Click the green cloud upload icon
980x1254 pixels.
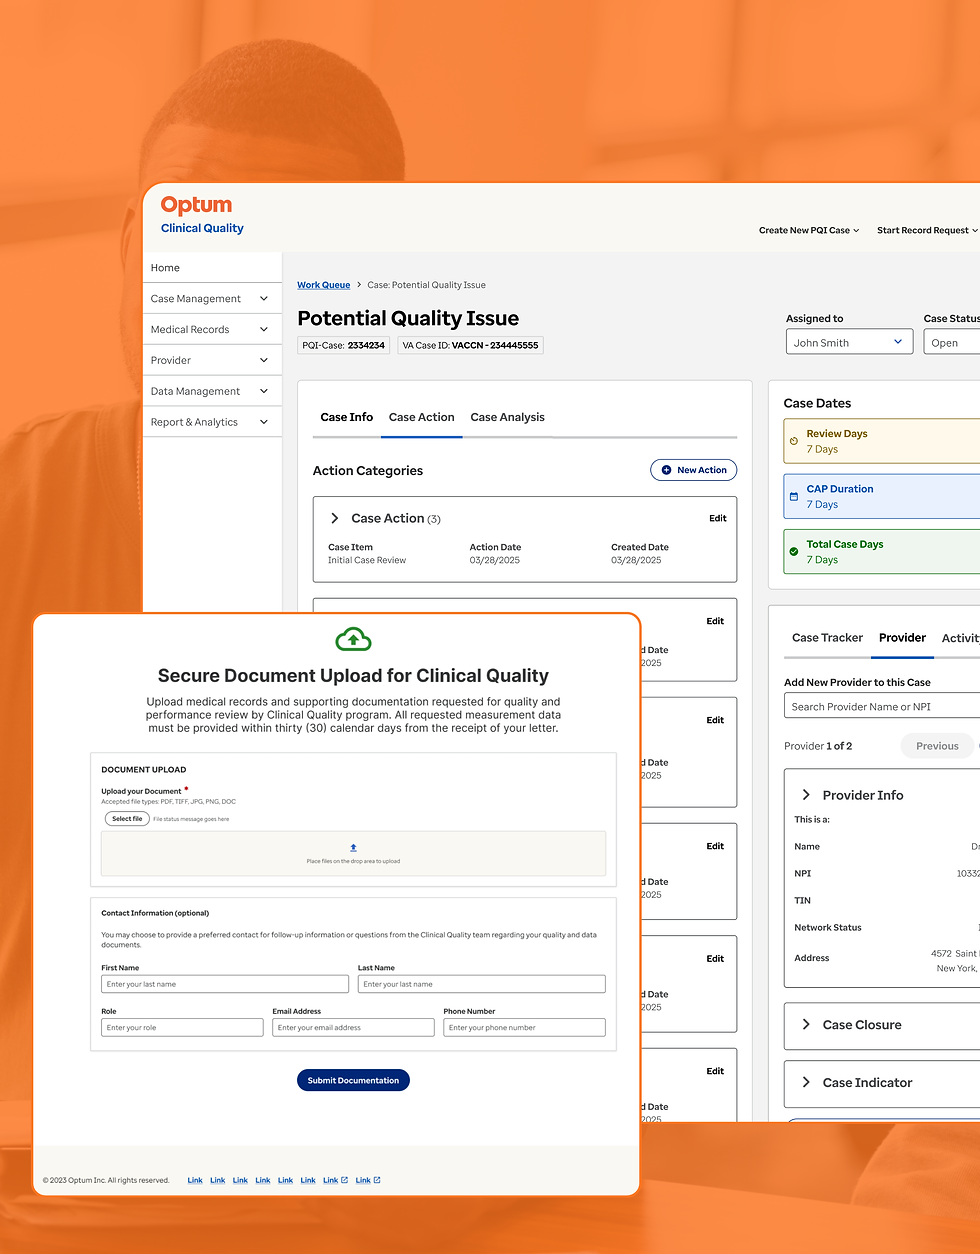[x=353, y=637]
